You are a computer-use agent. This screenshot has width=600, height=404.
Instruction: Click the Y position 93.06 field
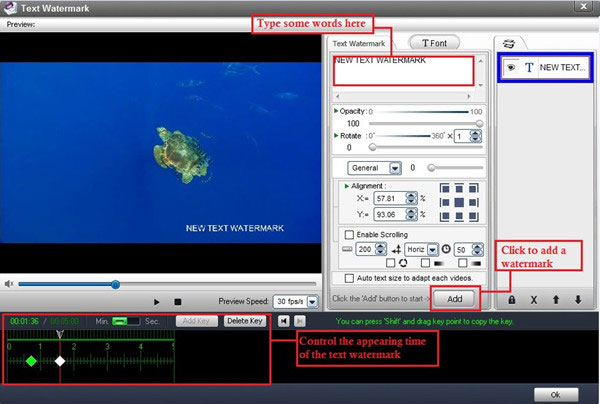tap(390, 214)
